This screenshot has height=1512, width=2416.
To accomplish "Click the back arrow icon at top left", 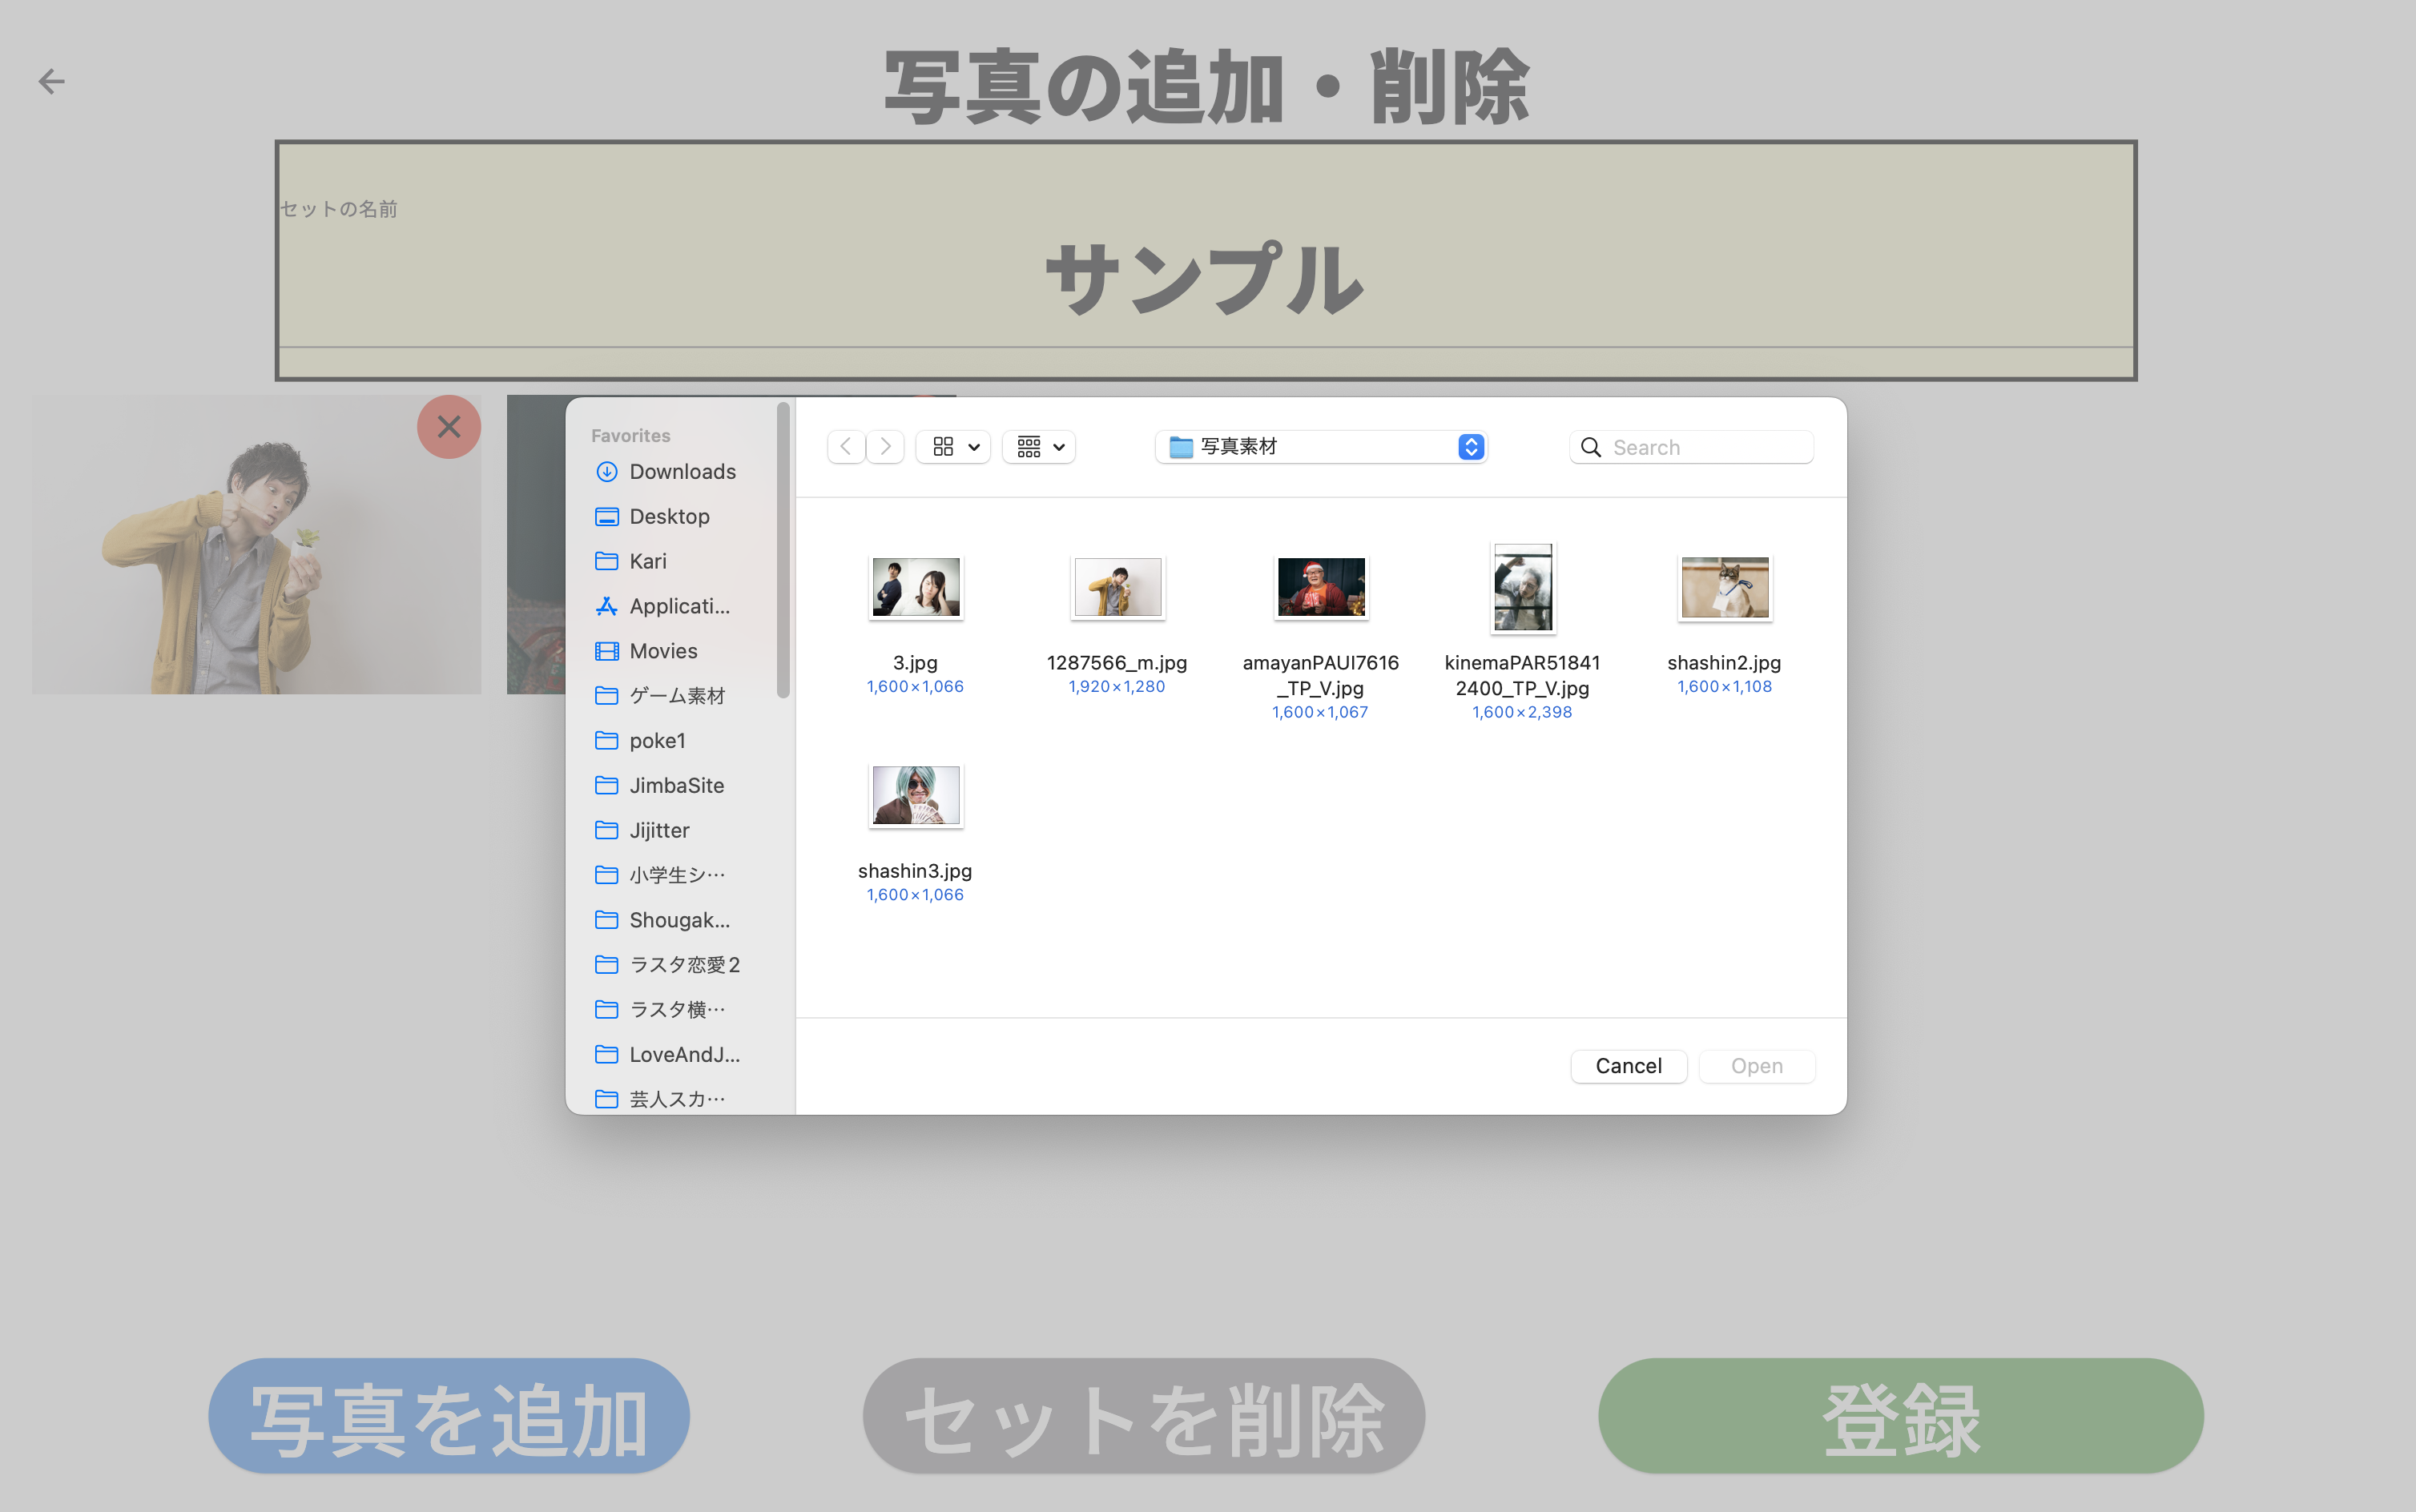I will point(51,81).
